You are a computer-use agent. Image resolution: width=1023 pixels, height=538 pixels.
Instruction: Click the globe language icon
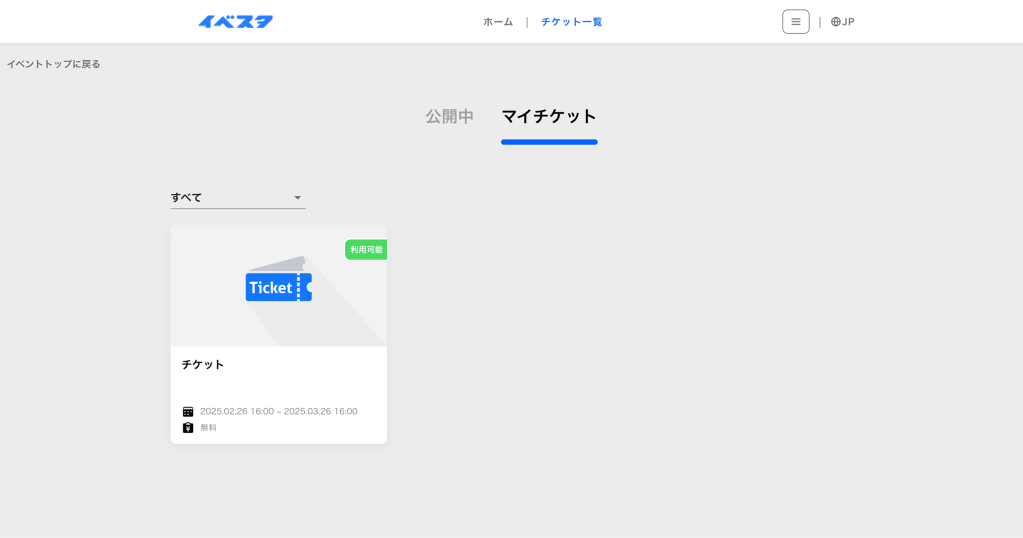836,22
